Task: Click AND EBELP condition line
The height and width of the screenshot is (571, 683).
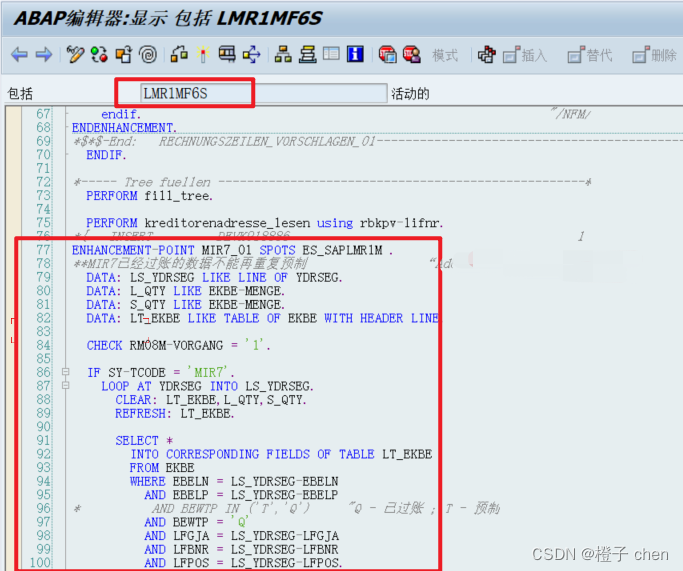Action: click(241, 495)
